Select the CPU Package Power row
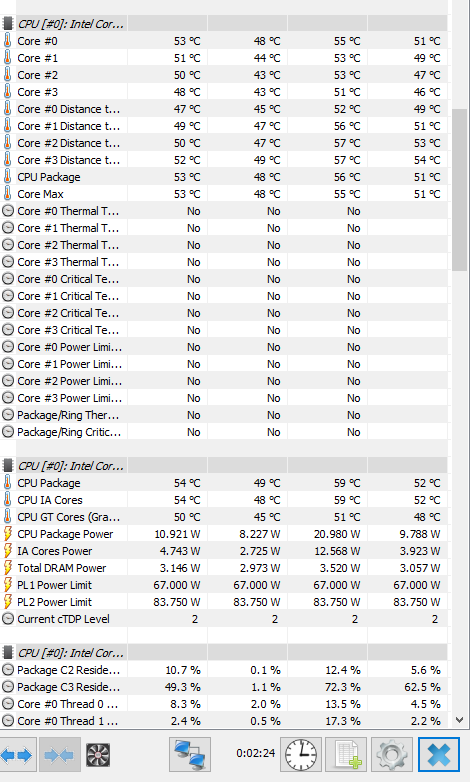470x782 pixels. pyautogui.click(x=224, y=534)
